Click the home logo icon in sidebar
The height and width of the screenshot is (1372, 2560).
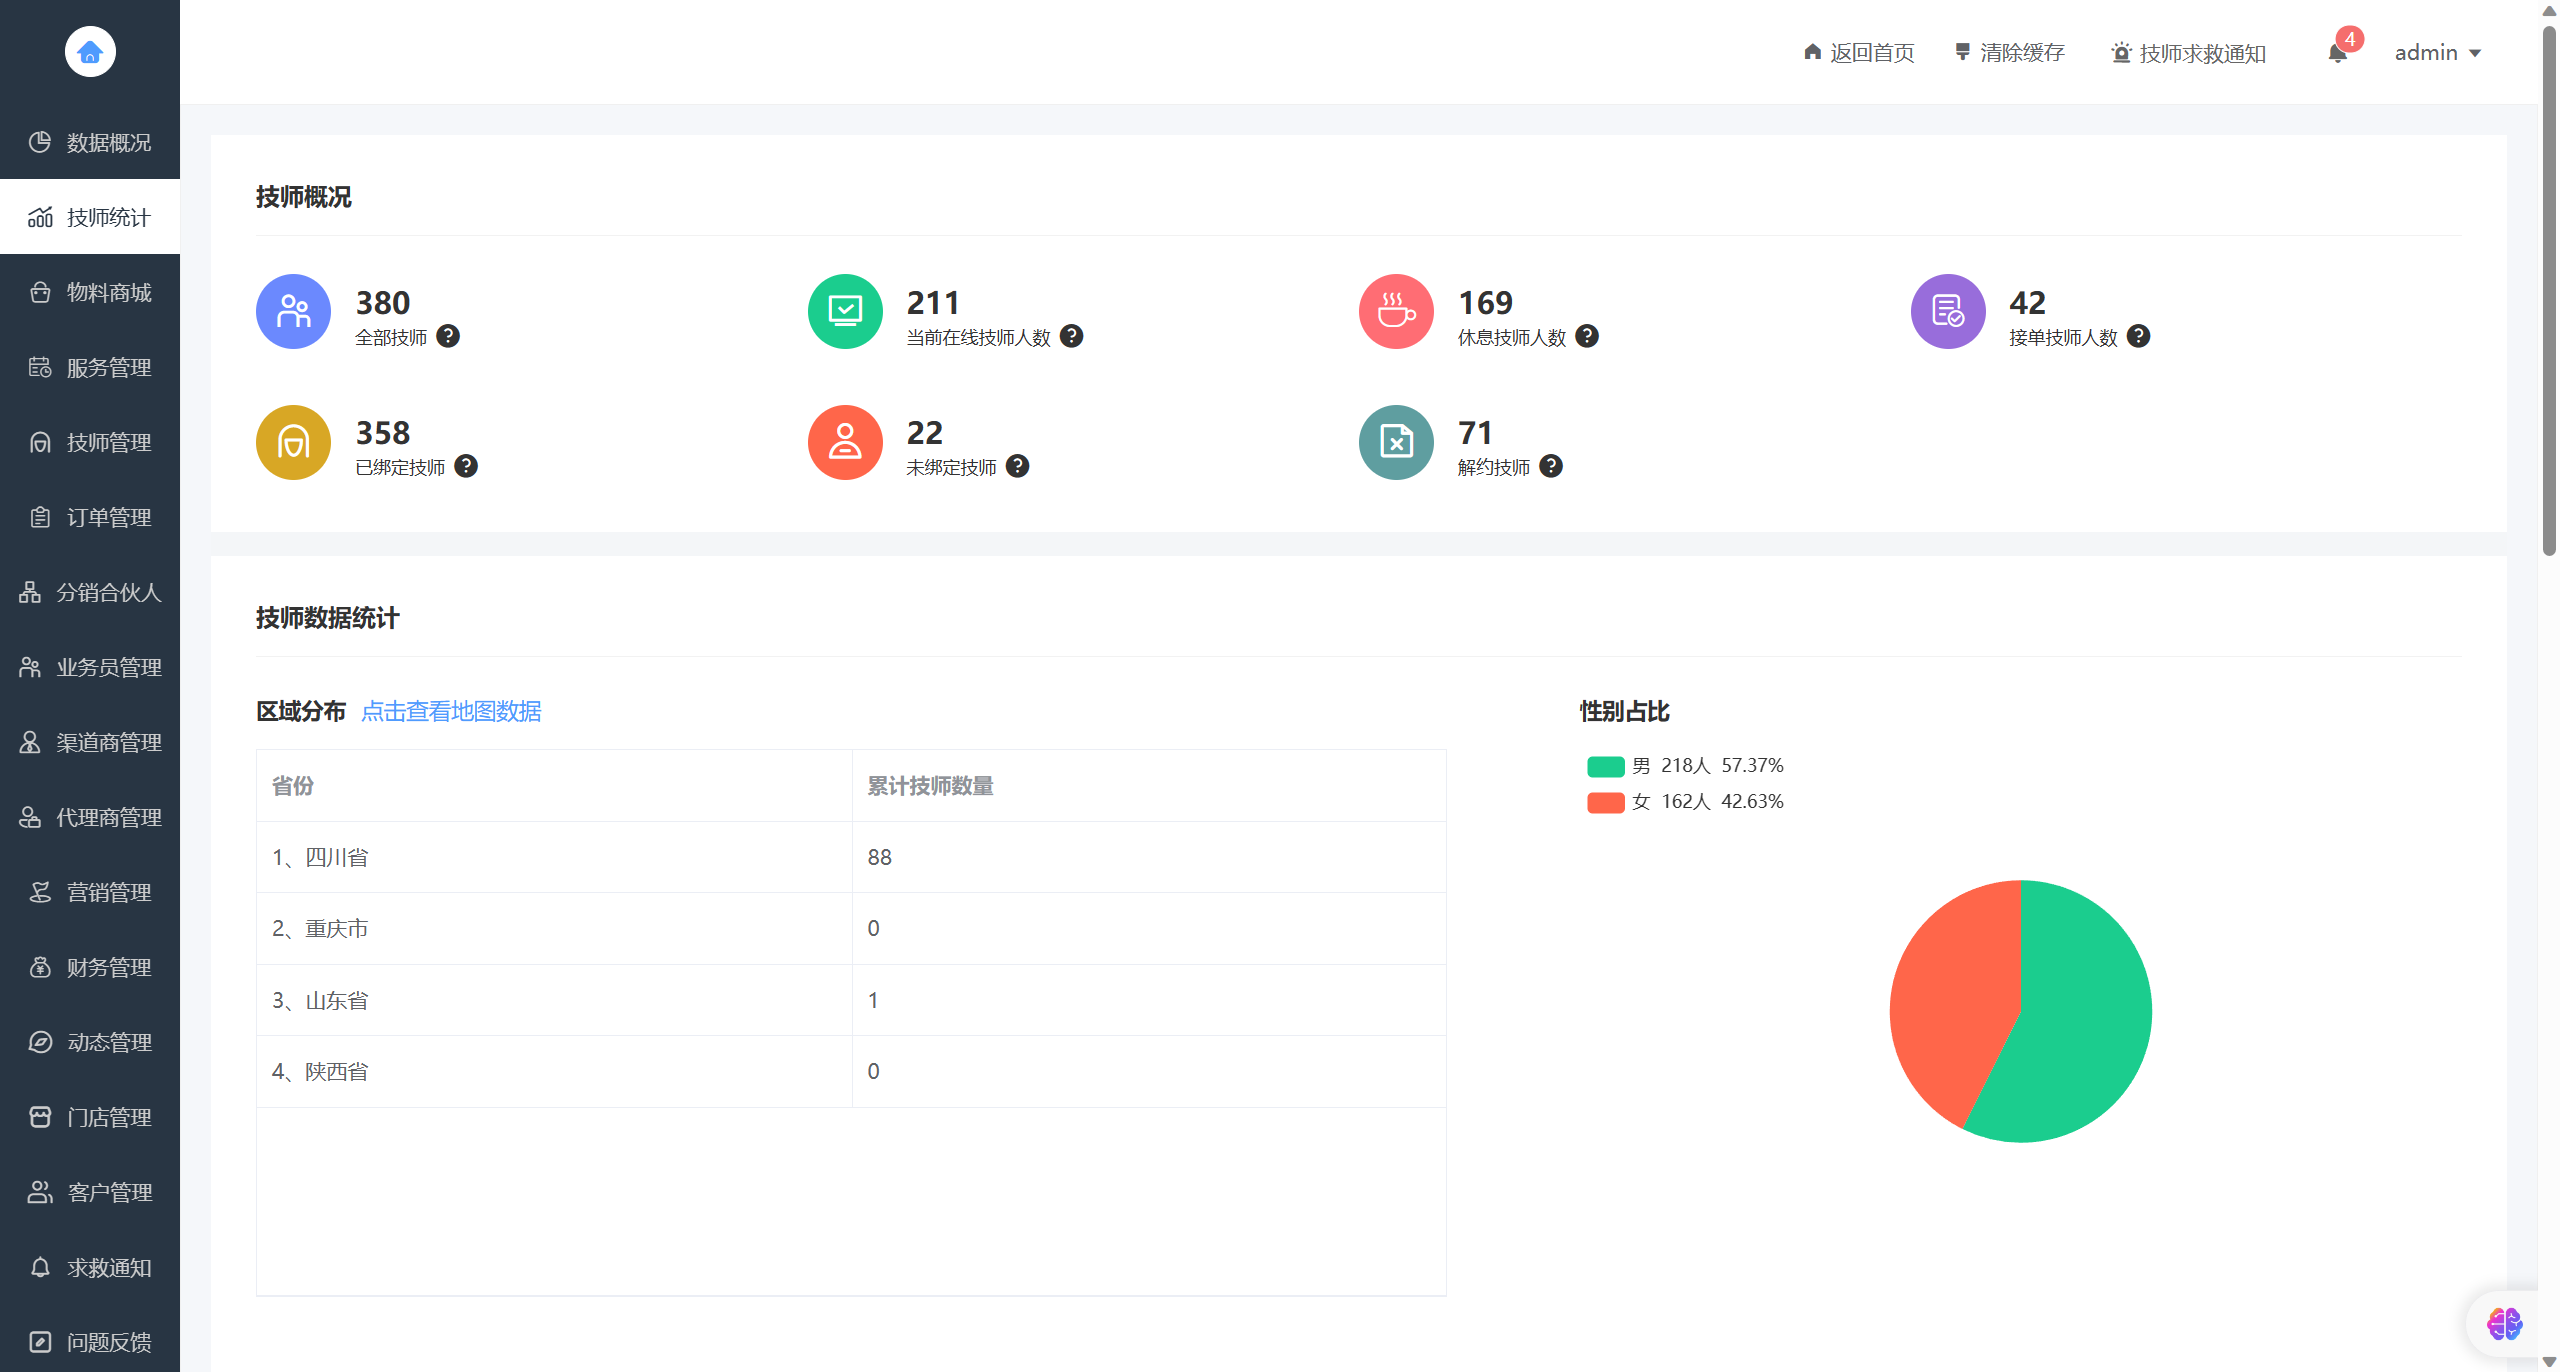pos(90,51)
